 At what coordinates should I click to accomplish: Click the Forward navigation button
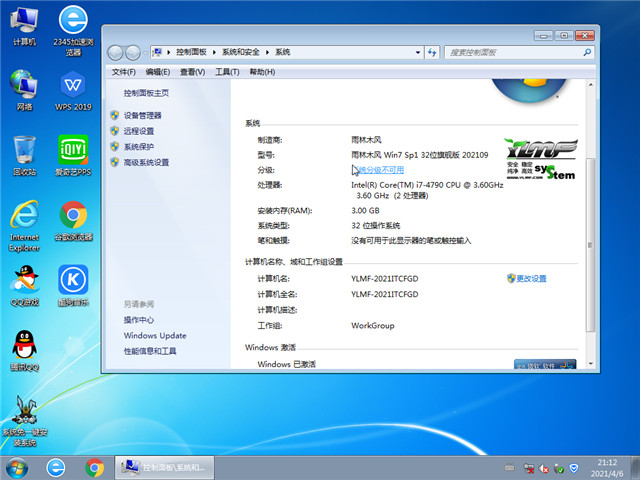click(133, 53)
